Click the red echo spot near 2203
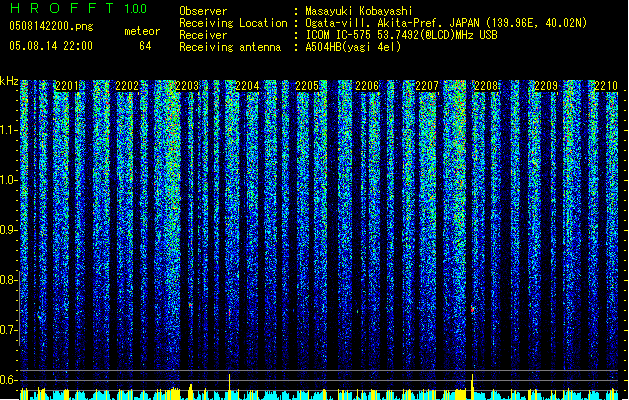Screen dimensions: 629x400 190,305
